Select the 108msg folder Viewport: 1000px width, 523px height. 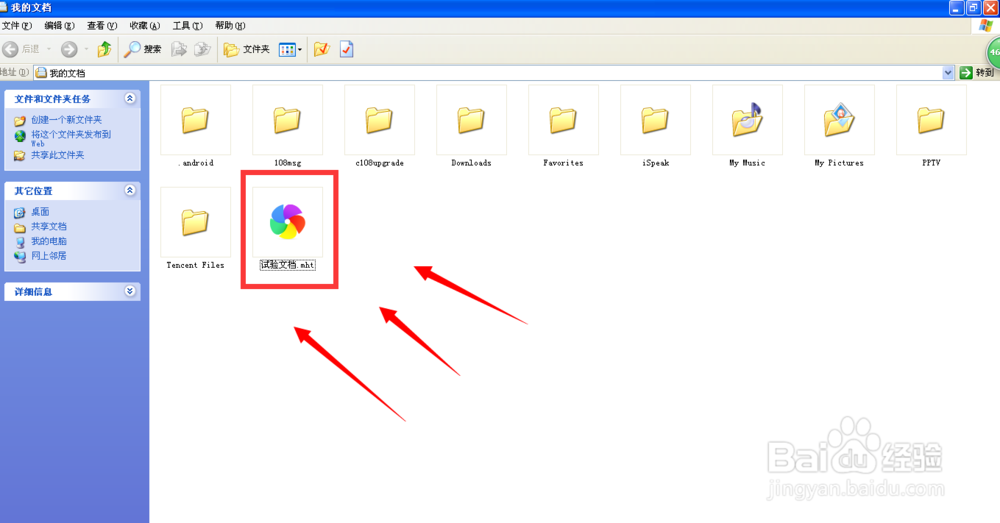(287, 120)
